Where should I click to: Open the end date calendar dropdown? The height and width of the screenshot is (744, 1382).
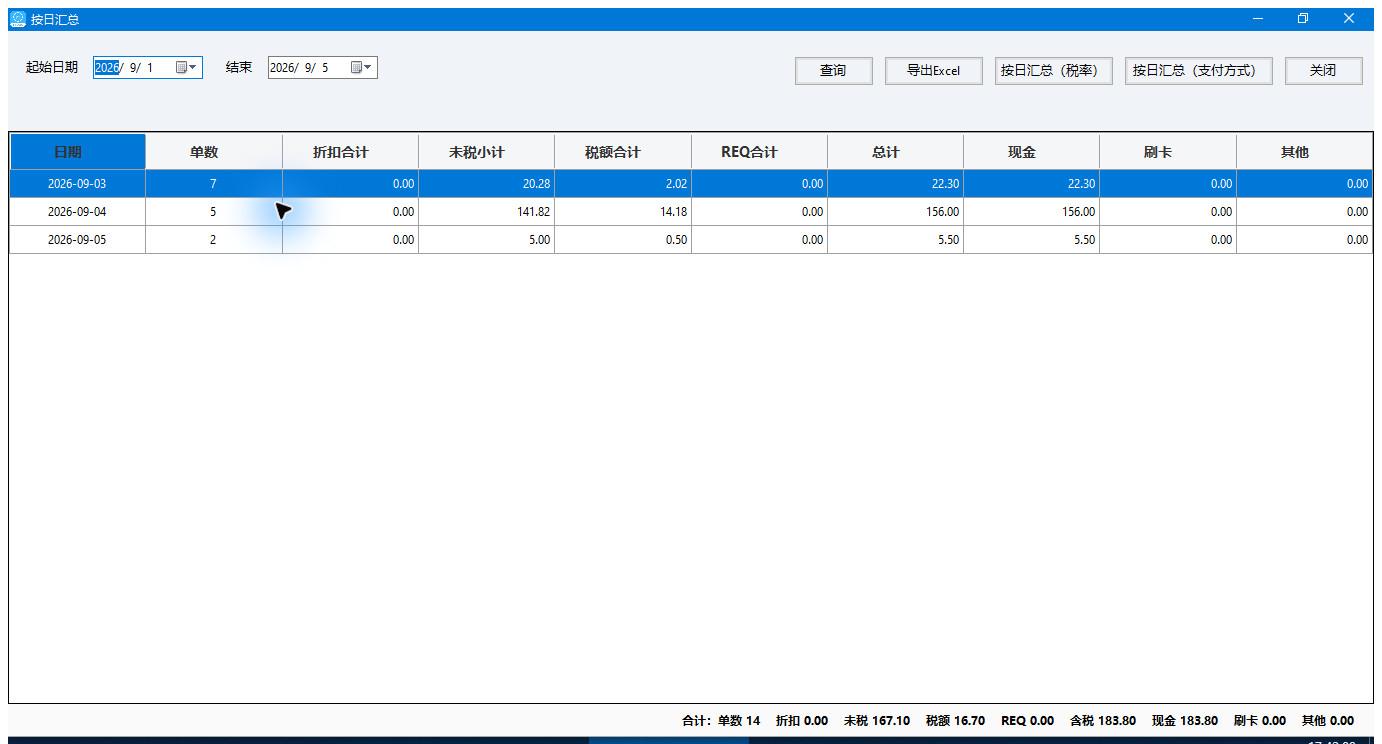(362, 68)
